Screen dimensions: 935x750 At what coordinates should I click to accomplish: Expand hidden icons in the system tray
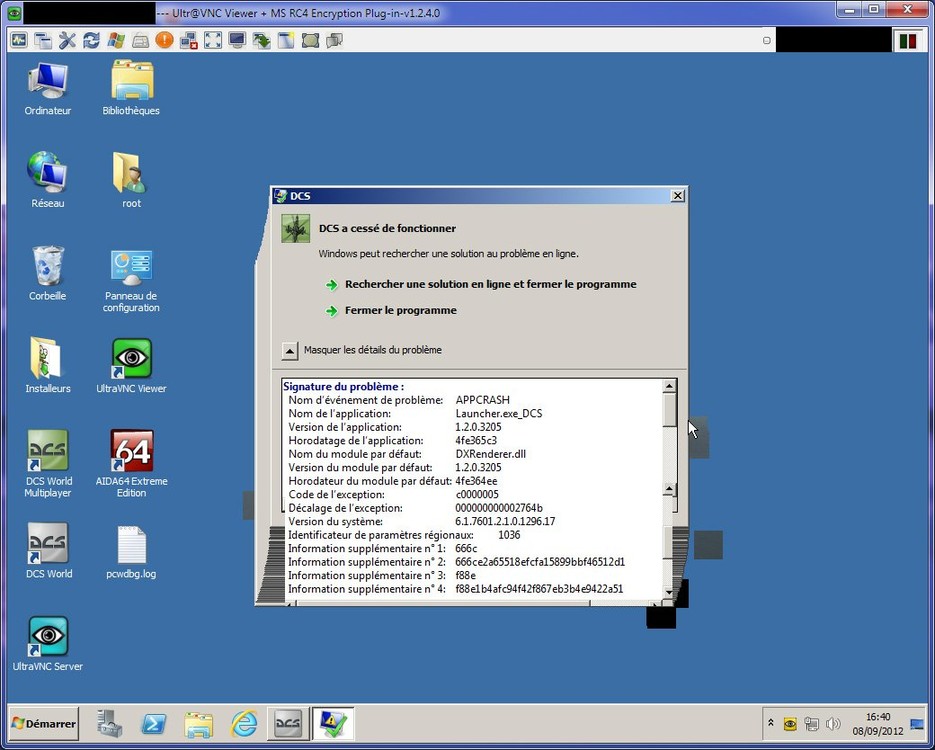(x=771, y=722)
